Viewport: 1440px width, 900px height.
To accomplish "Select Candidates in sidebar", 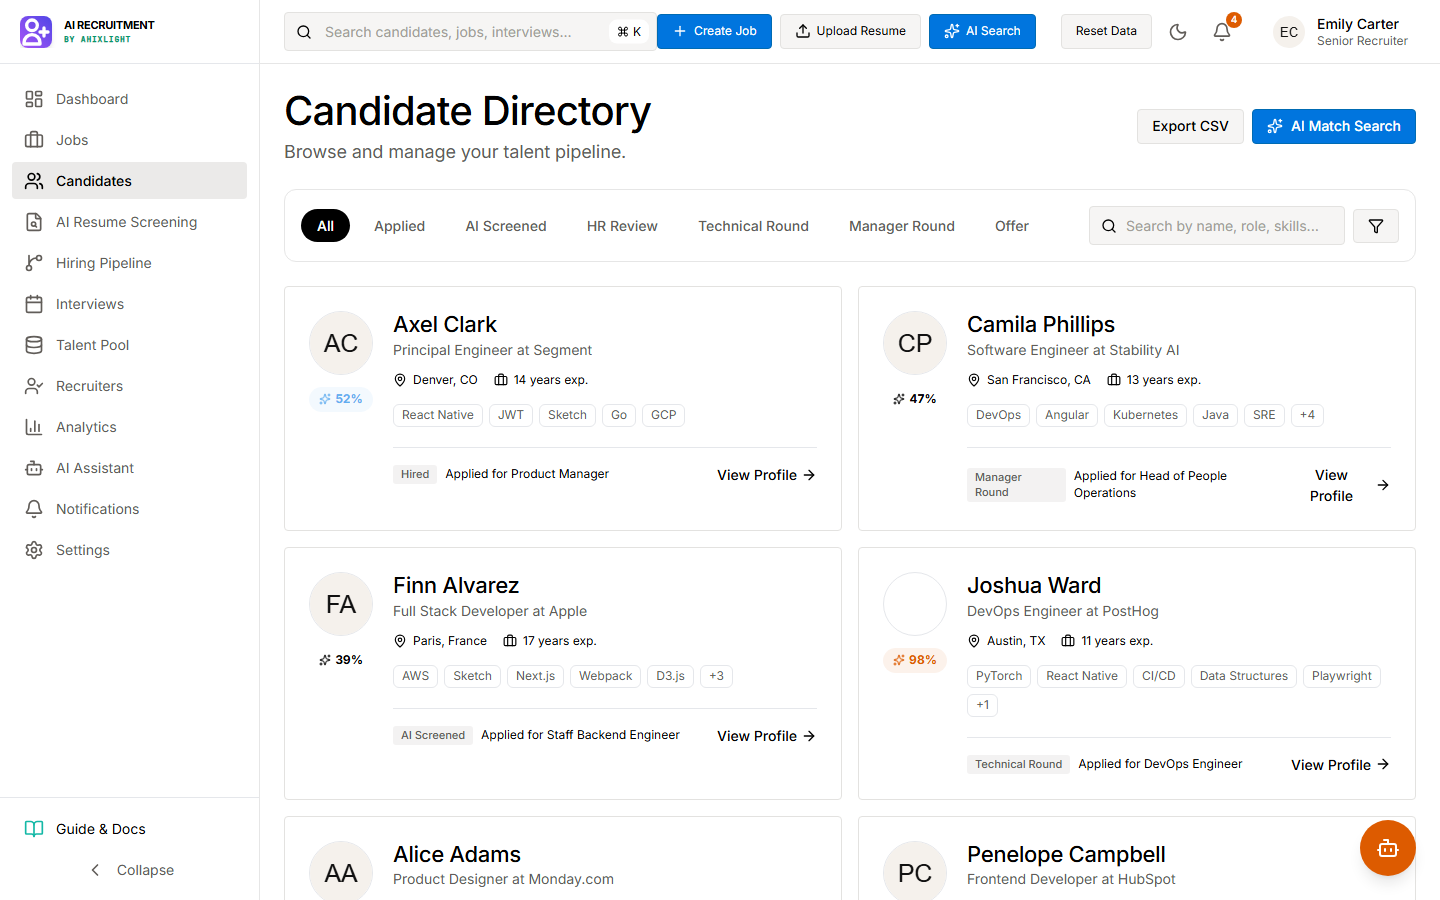I will [x=129, y=181].
